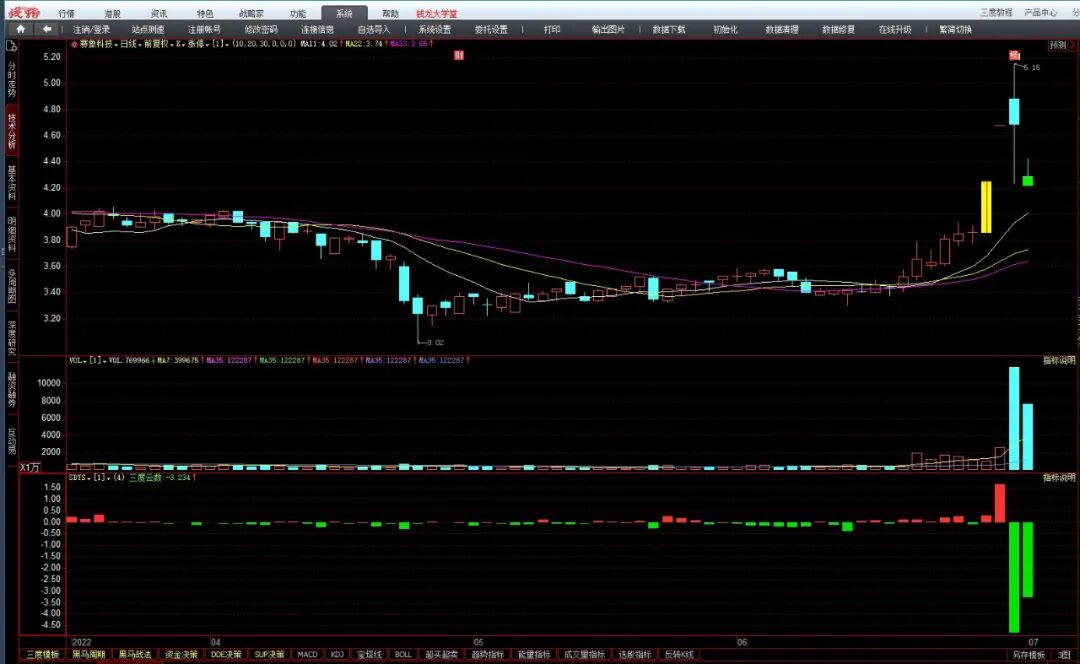Select the 趋势指标 bottom tab

[x=488, y=654]
